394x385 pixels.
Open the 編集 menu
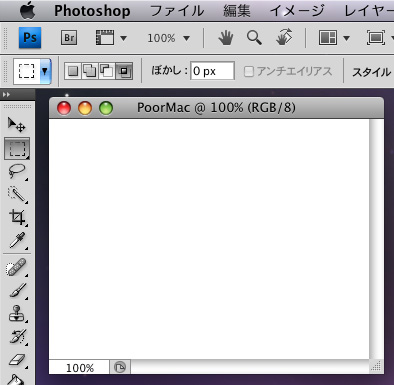click(x=236, y=11)
